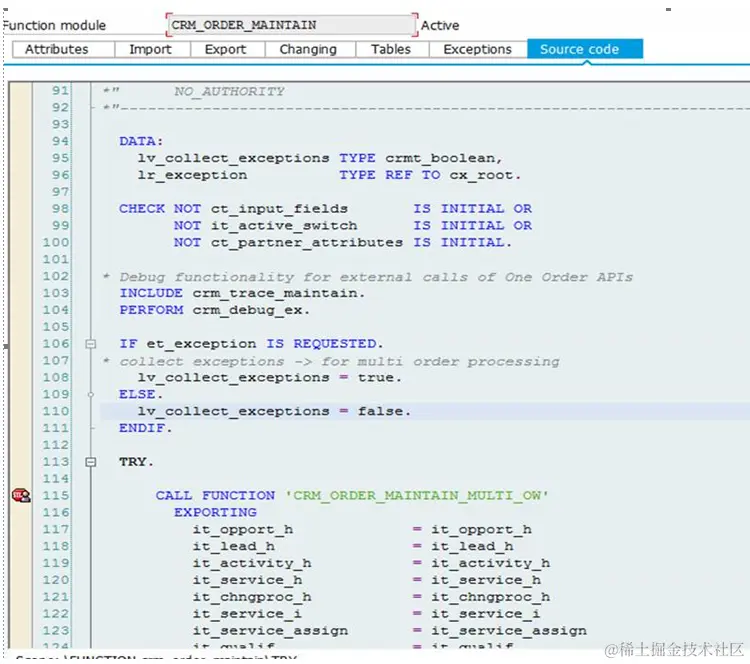
Task: Click the 'PERFORM crm_debug_ex.' statement
Action: (215, 310)
